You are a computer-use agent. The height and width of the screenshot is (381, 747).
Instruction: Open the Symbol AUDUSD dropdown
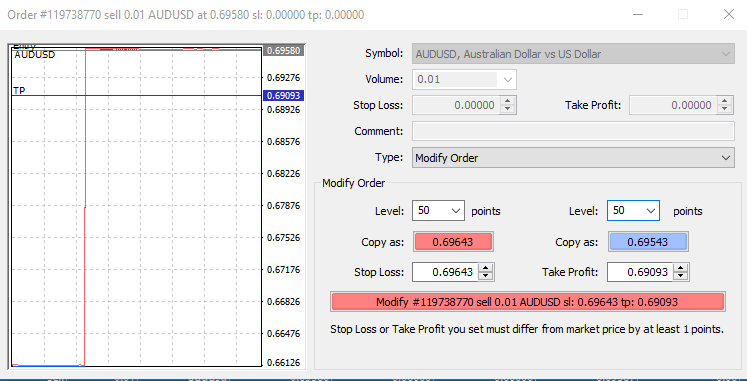pyautogui.click(x=573, y=54)
